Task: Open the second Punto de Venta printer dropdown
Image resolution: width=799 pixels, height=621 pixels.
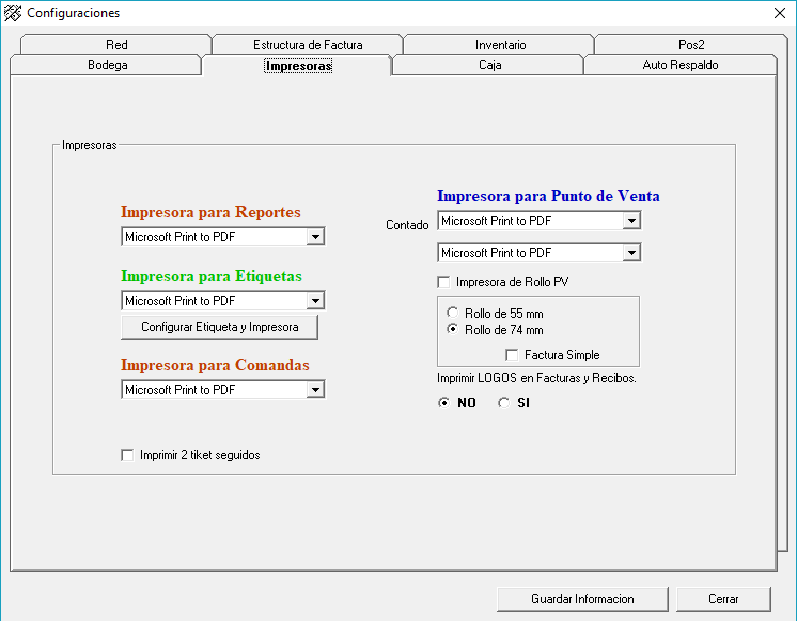Action: (631, 253)
